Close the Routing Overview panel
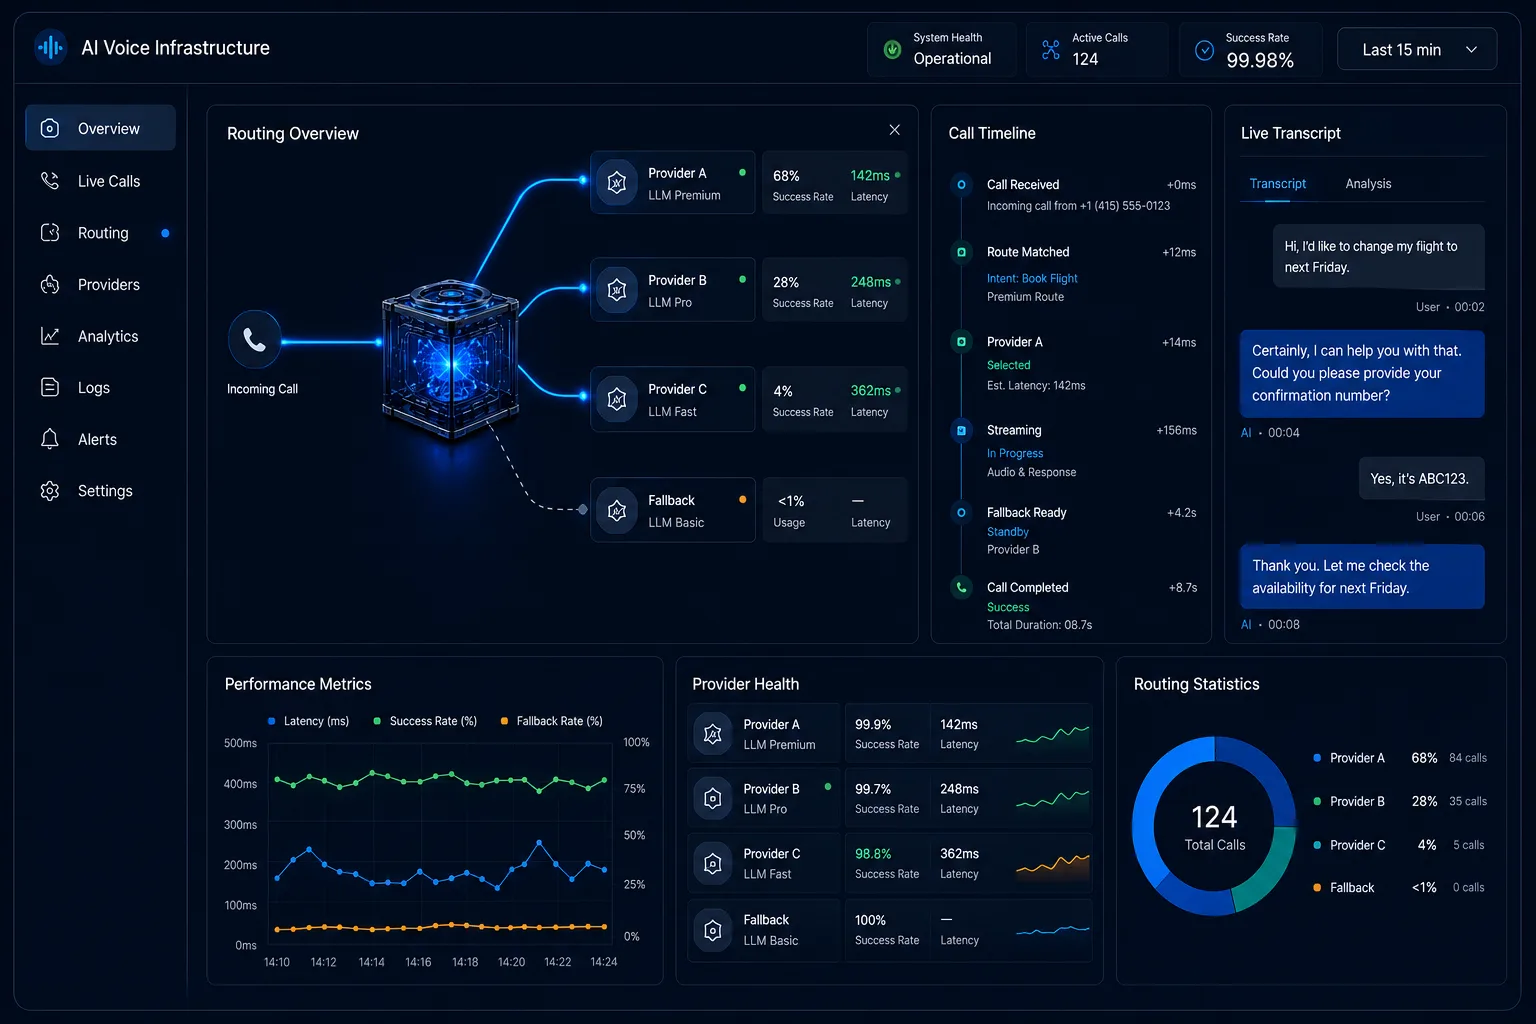The height and width of the screenshot is (1024, 1536). (x=894, y=130)
